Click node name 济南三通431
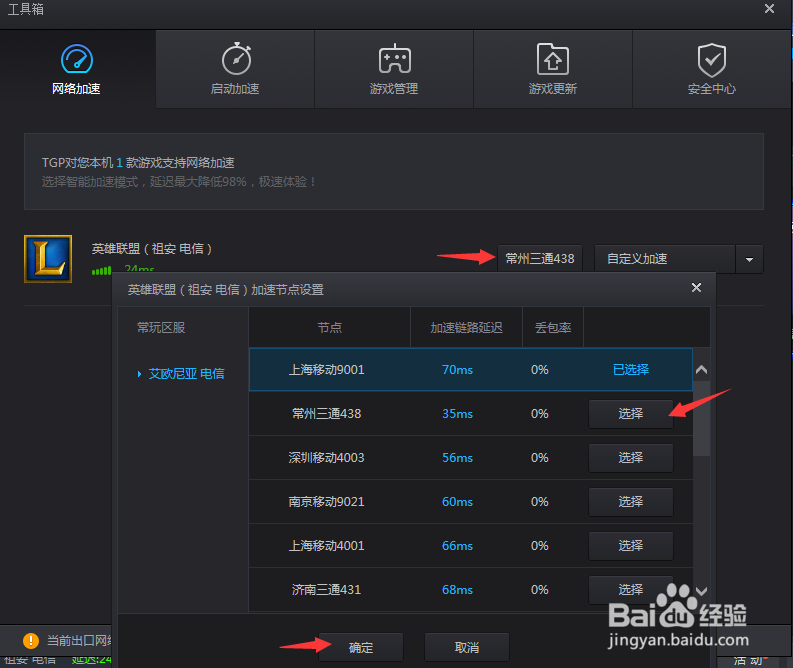The height and width of the screenshot is (668, 793). click(x=326, y=590)
